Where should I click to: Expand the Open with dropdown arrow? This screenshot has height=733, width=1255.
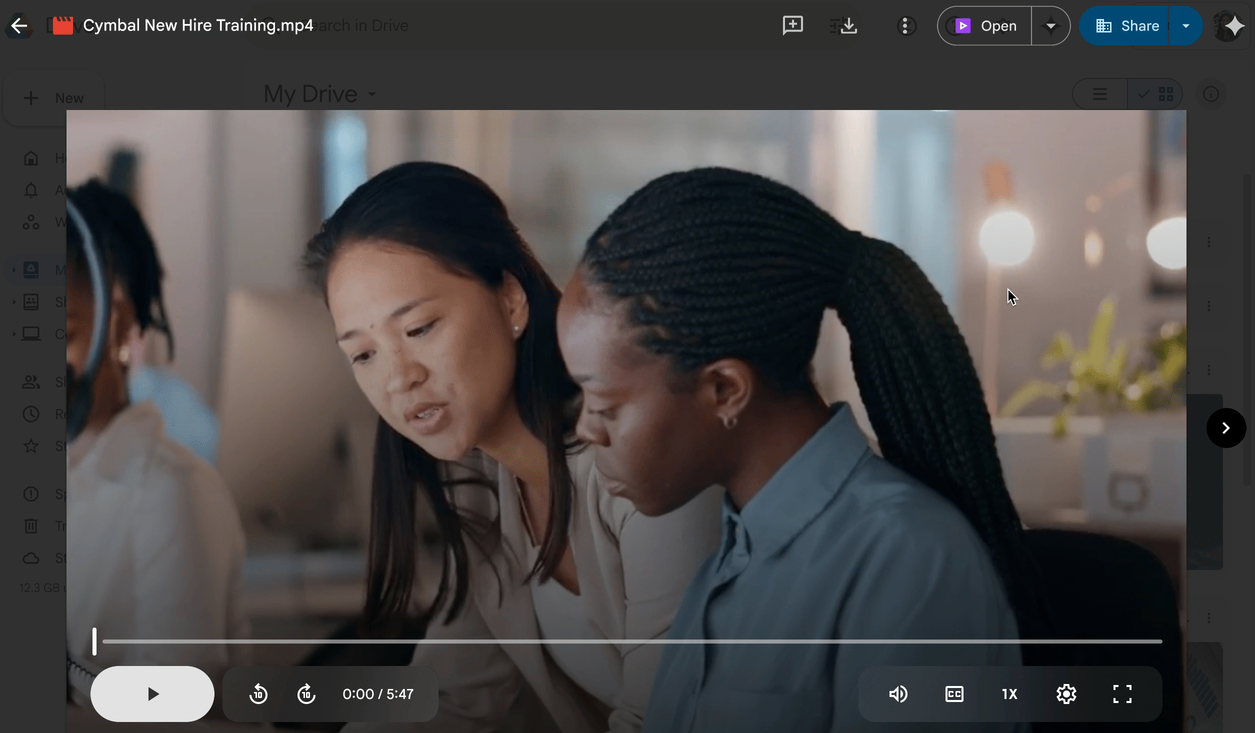1050,26
